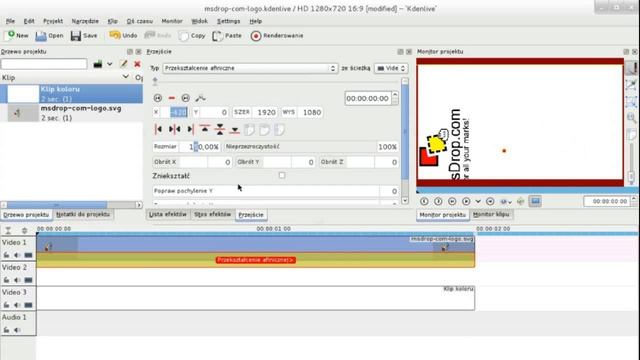This screenshot has height=360, width=640.
Task: Click the add clip icon in project tree
Action: point(98,64)
